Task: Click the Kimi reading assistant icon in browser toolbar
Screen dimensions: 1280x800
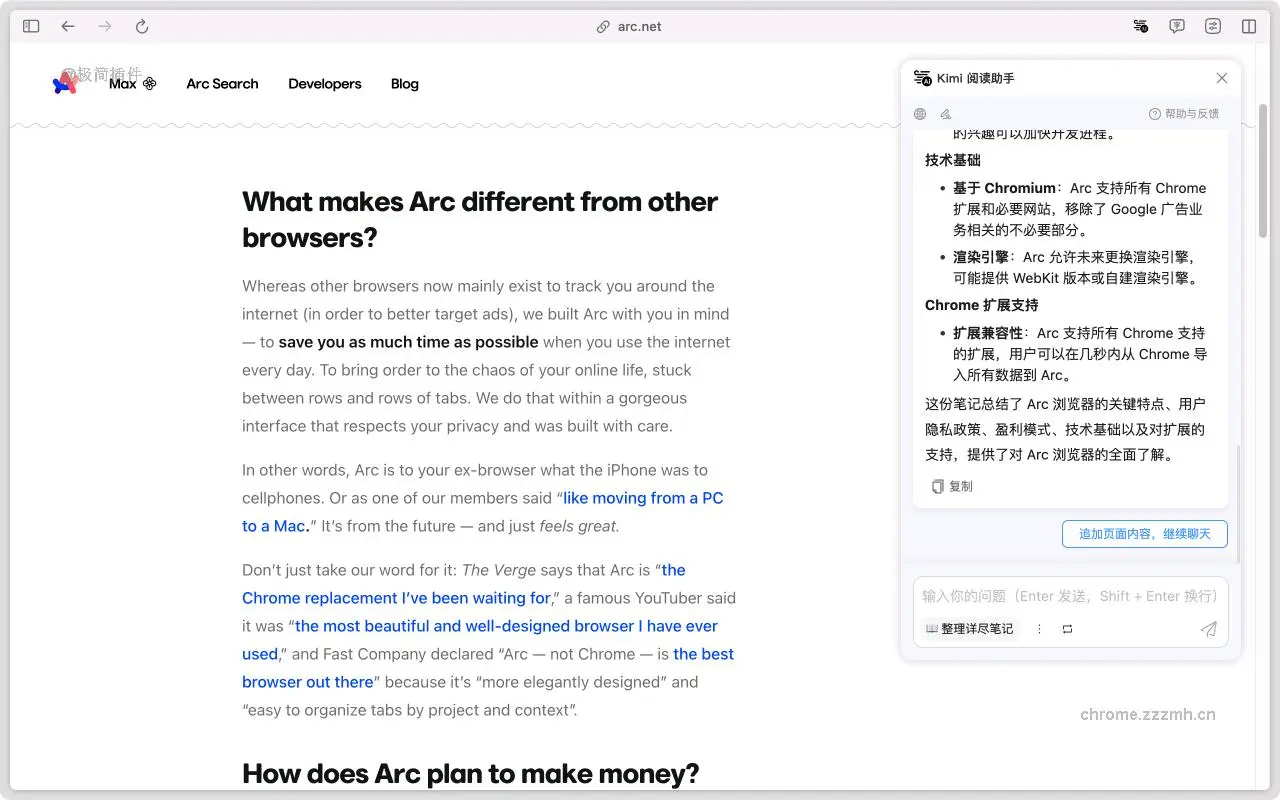Action: [x=1141, y=26]
